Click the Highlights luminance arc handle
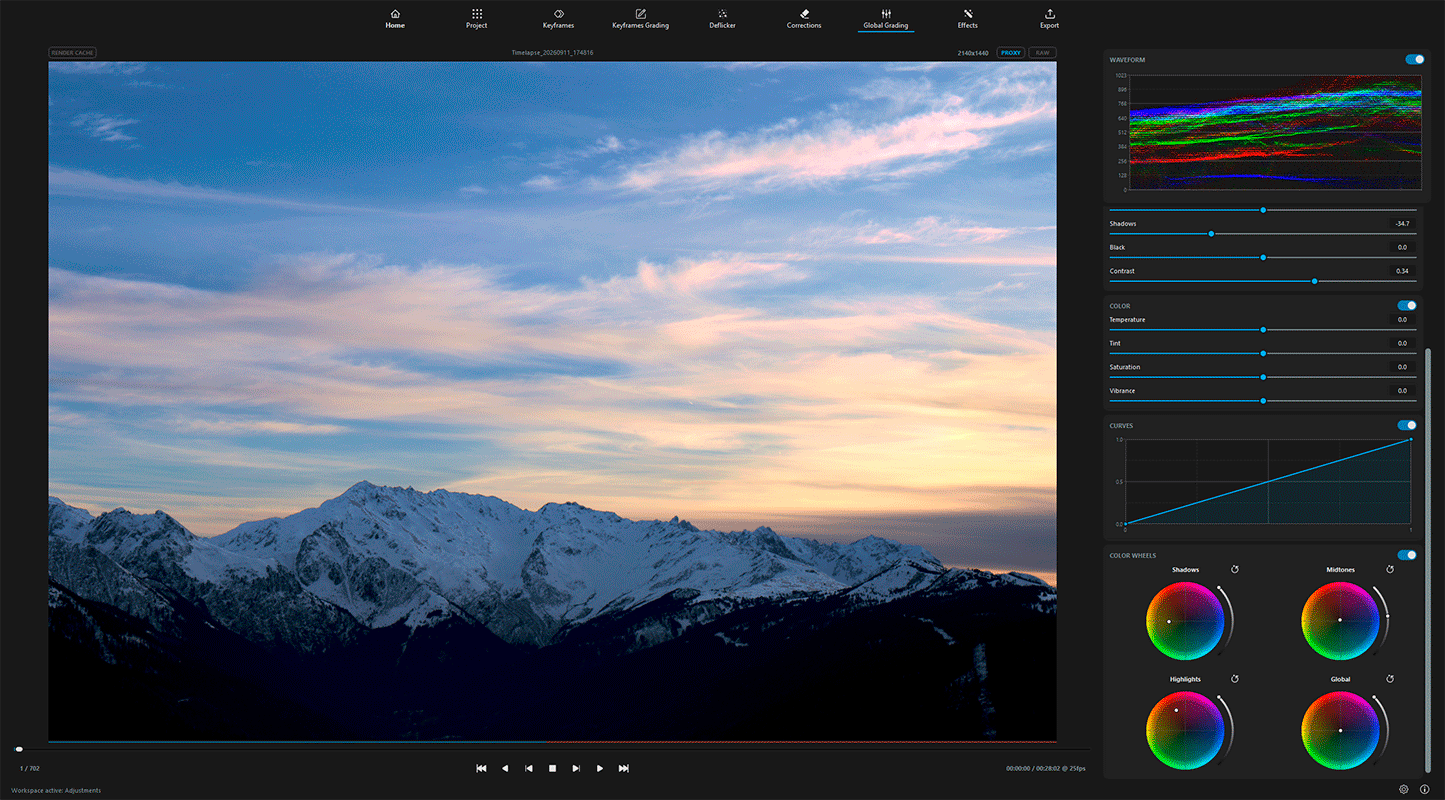 tap(1218, 697)
